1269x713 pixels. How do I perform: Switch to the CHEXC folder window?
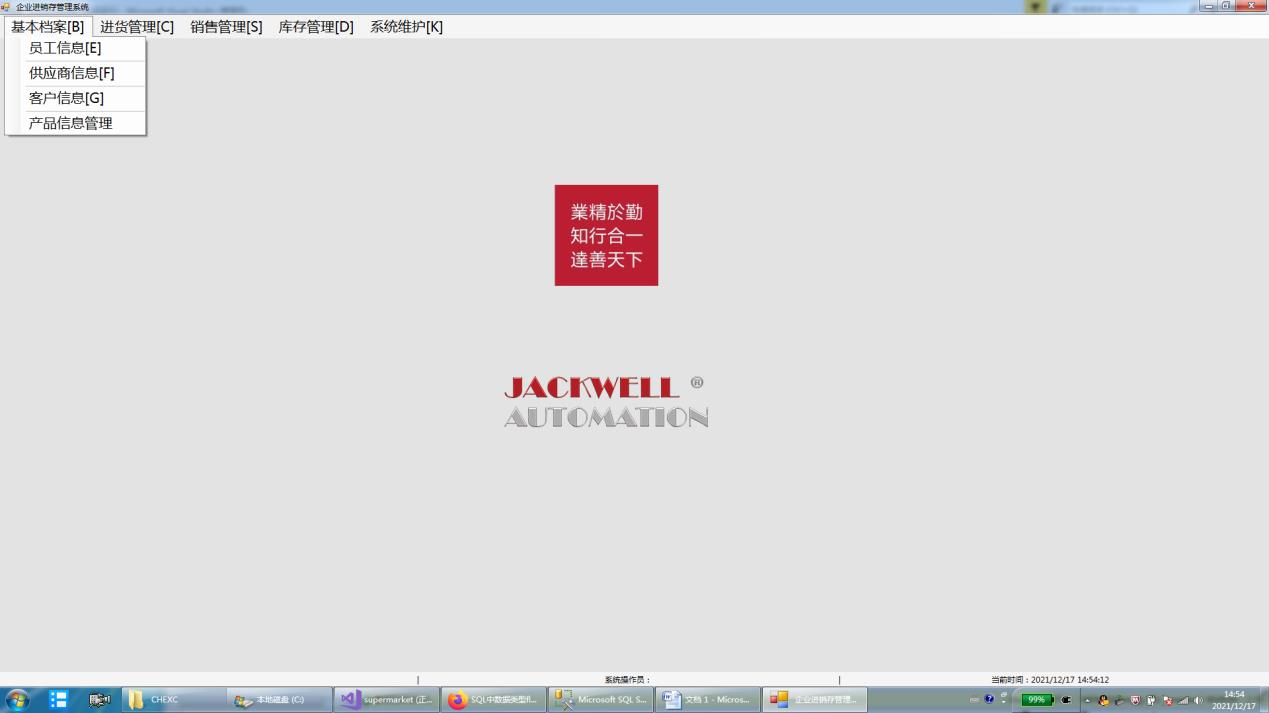coord(174,700)
